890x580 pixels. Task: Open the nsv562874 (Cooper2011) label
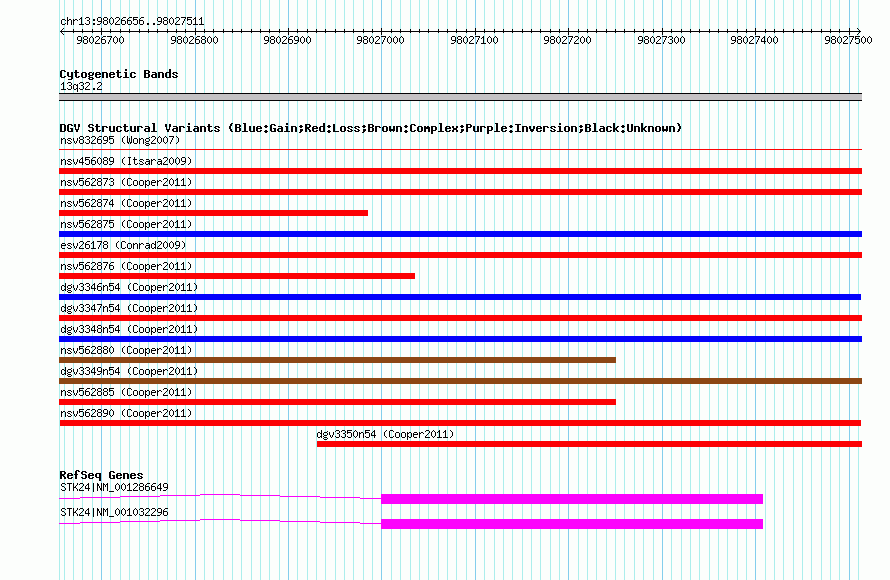126,203
